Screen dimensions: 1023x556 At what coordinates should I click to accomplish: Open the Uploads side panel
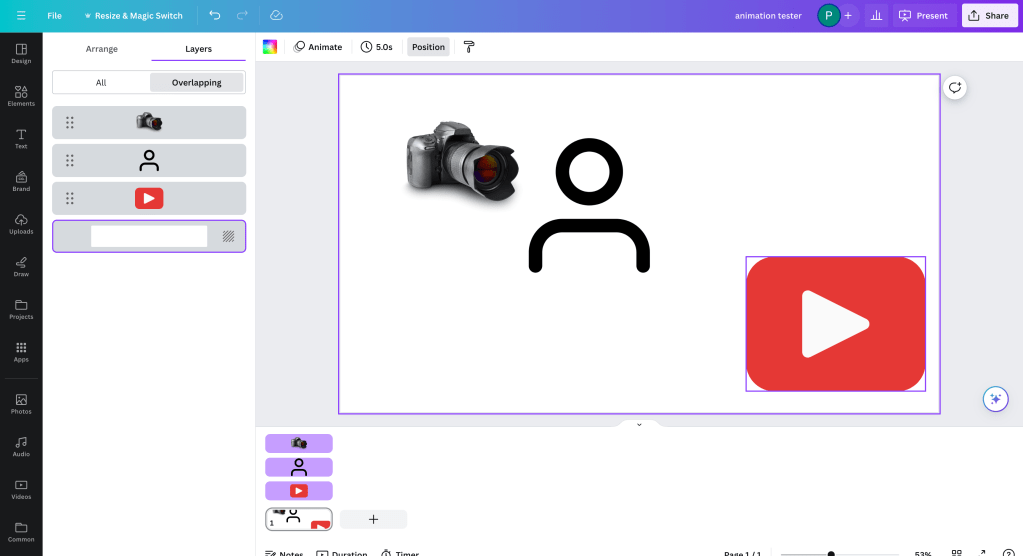21,224
